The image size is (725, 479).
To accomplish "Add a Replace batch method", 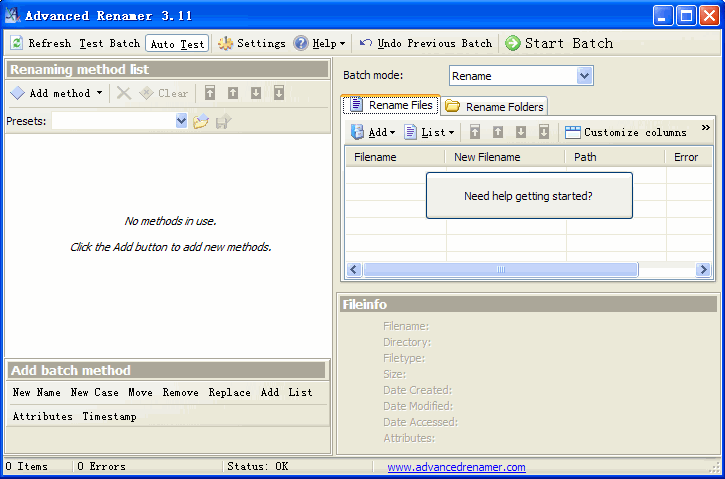I will pos(230,393).
